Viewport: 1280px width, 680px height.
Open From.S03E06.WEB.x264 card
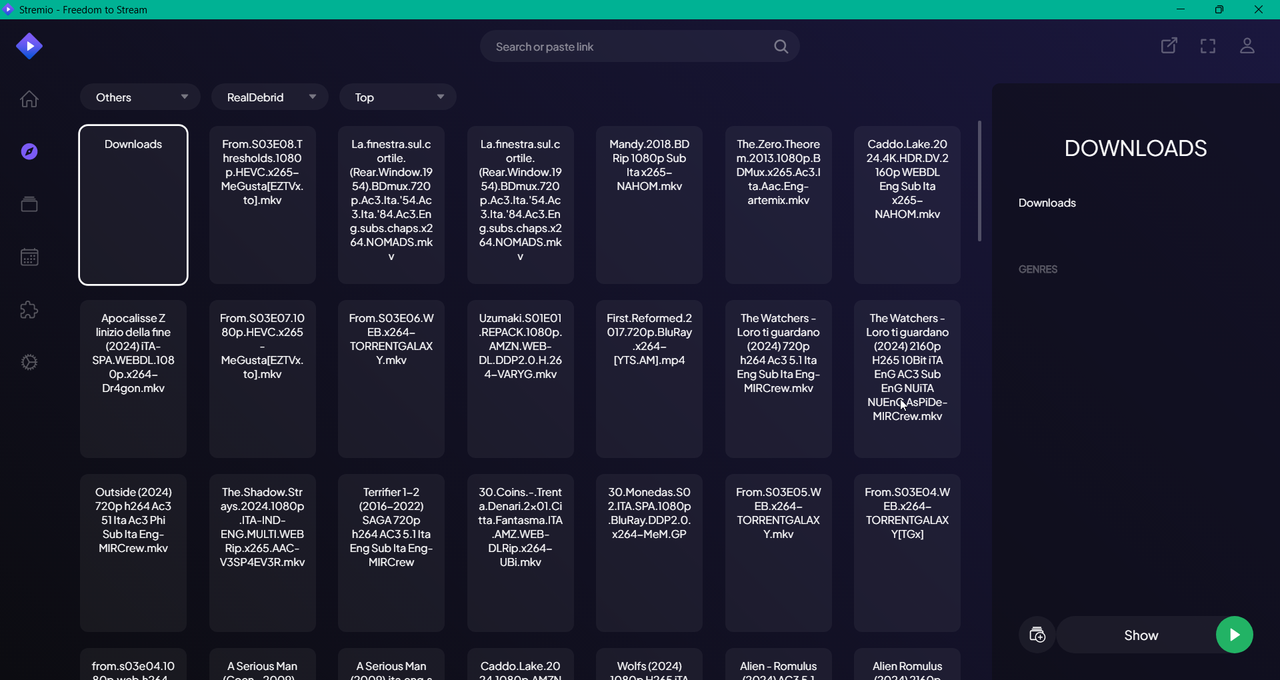click(x=391, y=379)
